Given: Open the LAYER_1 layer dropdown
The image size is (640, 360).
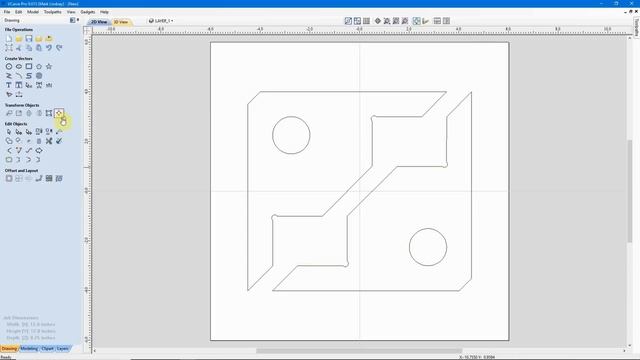Looking at the screenshot, I should tap(161, 21).
